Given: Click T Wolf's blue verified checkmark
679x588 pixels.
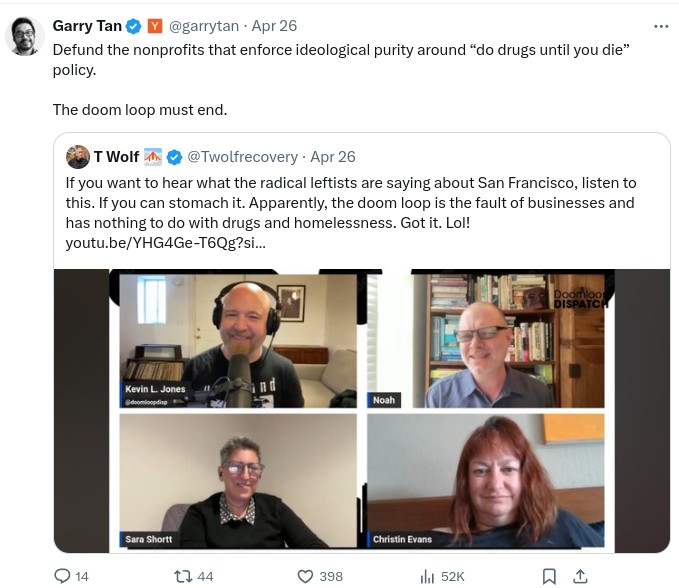Looking at the screenshot, I should click(175, 157).
